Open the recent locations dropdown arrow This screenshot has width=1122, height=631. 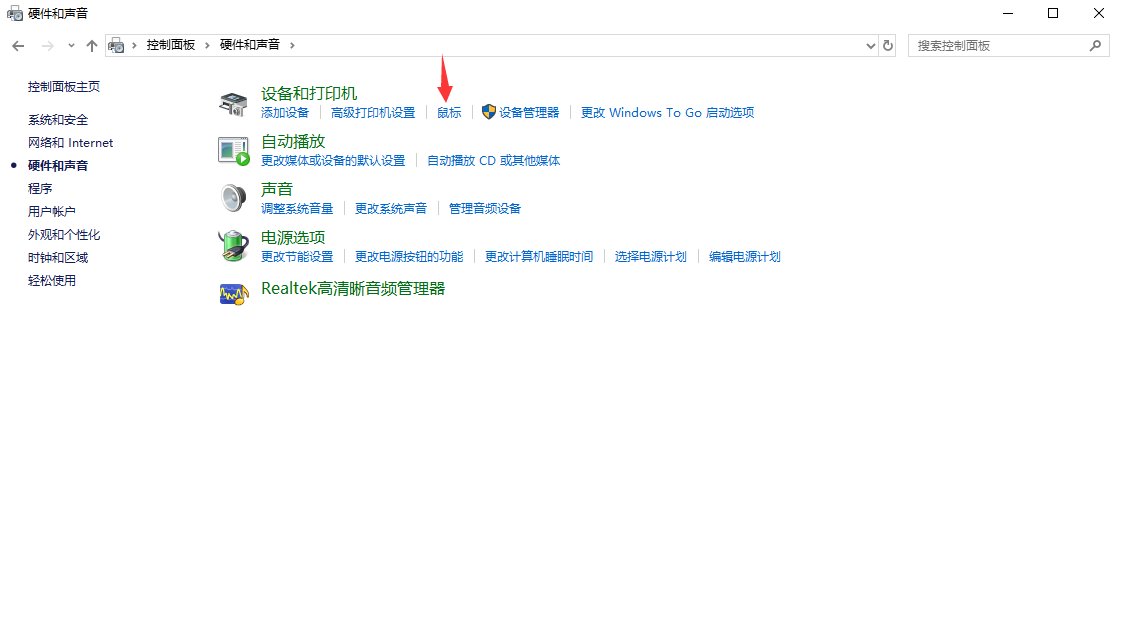[x=71, y=46]
